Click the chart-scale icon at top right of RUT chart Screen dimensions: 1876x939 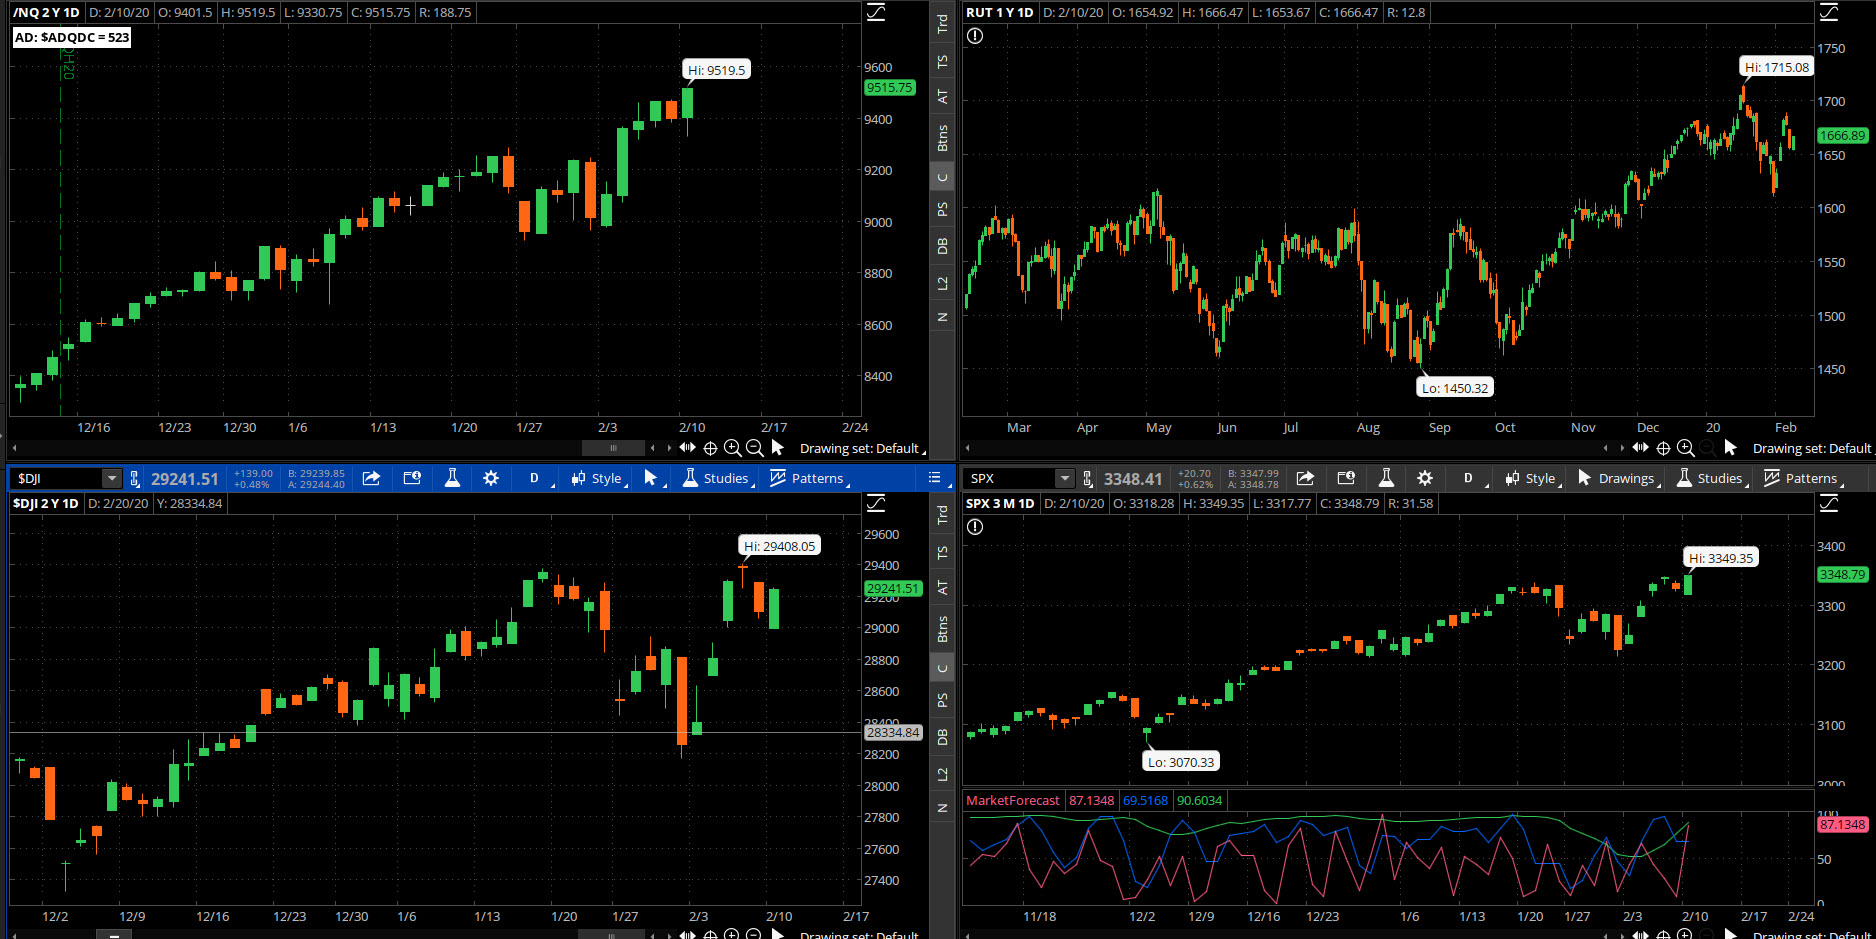pos(1829,12)
